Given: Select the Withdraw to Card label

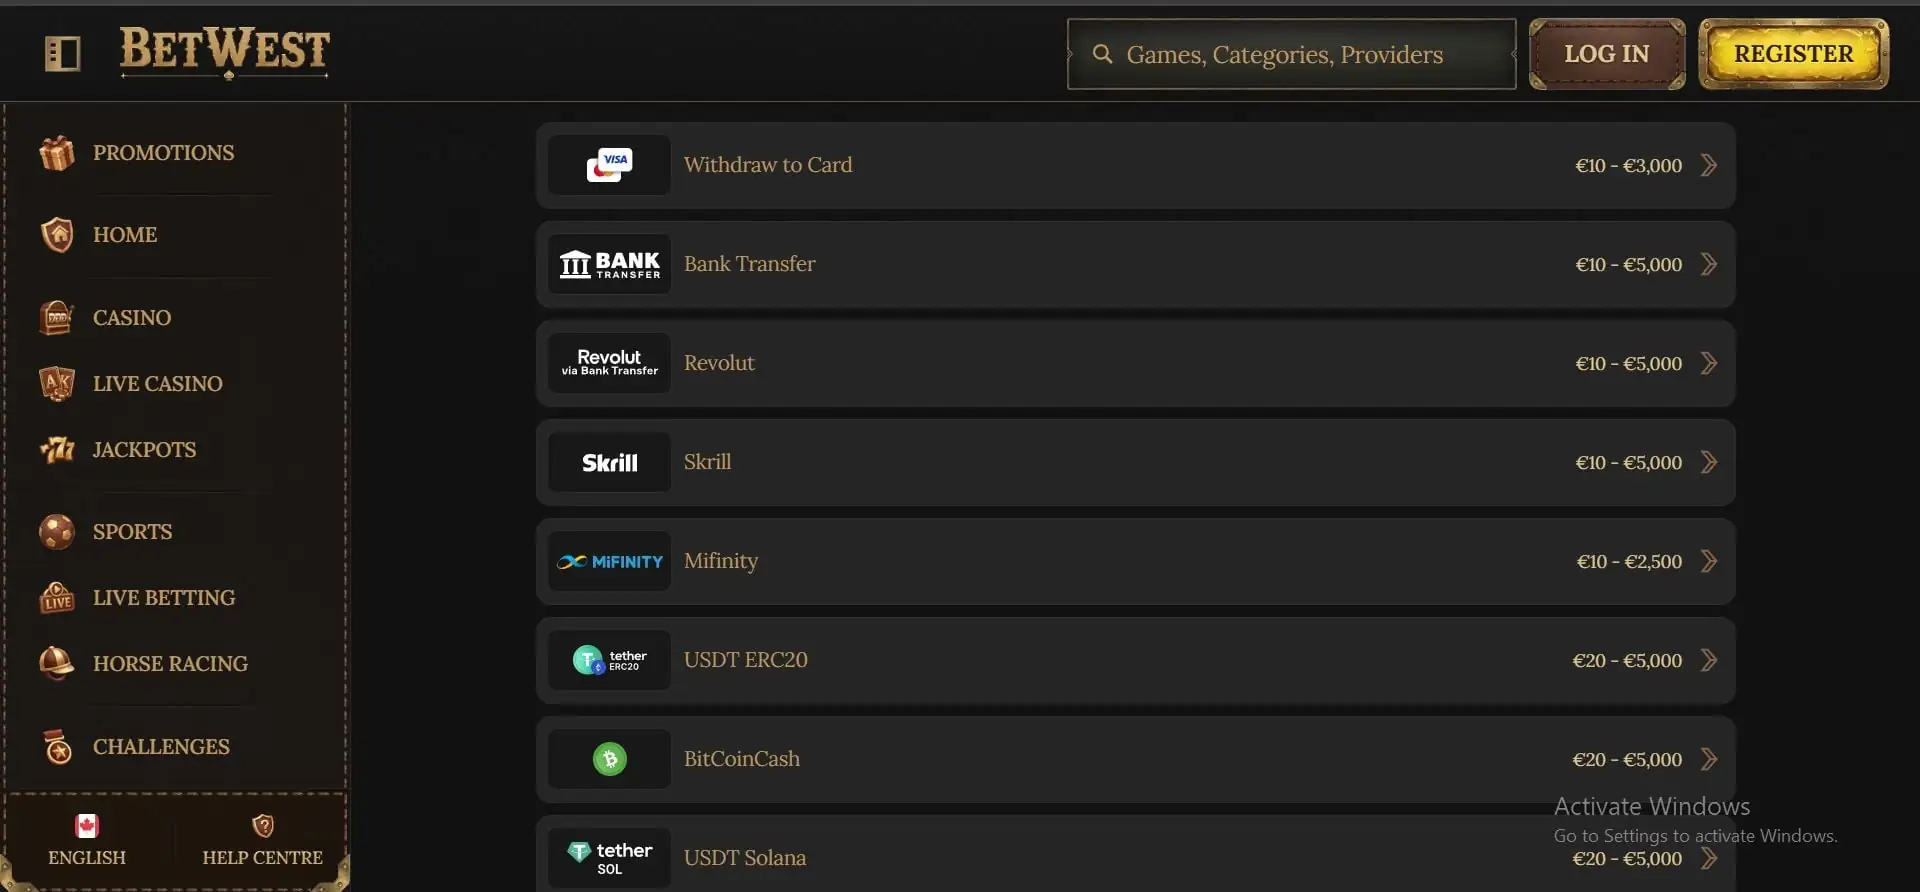Looking at the screenshot, I should click(x=768, y=165).
